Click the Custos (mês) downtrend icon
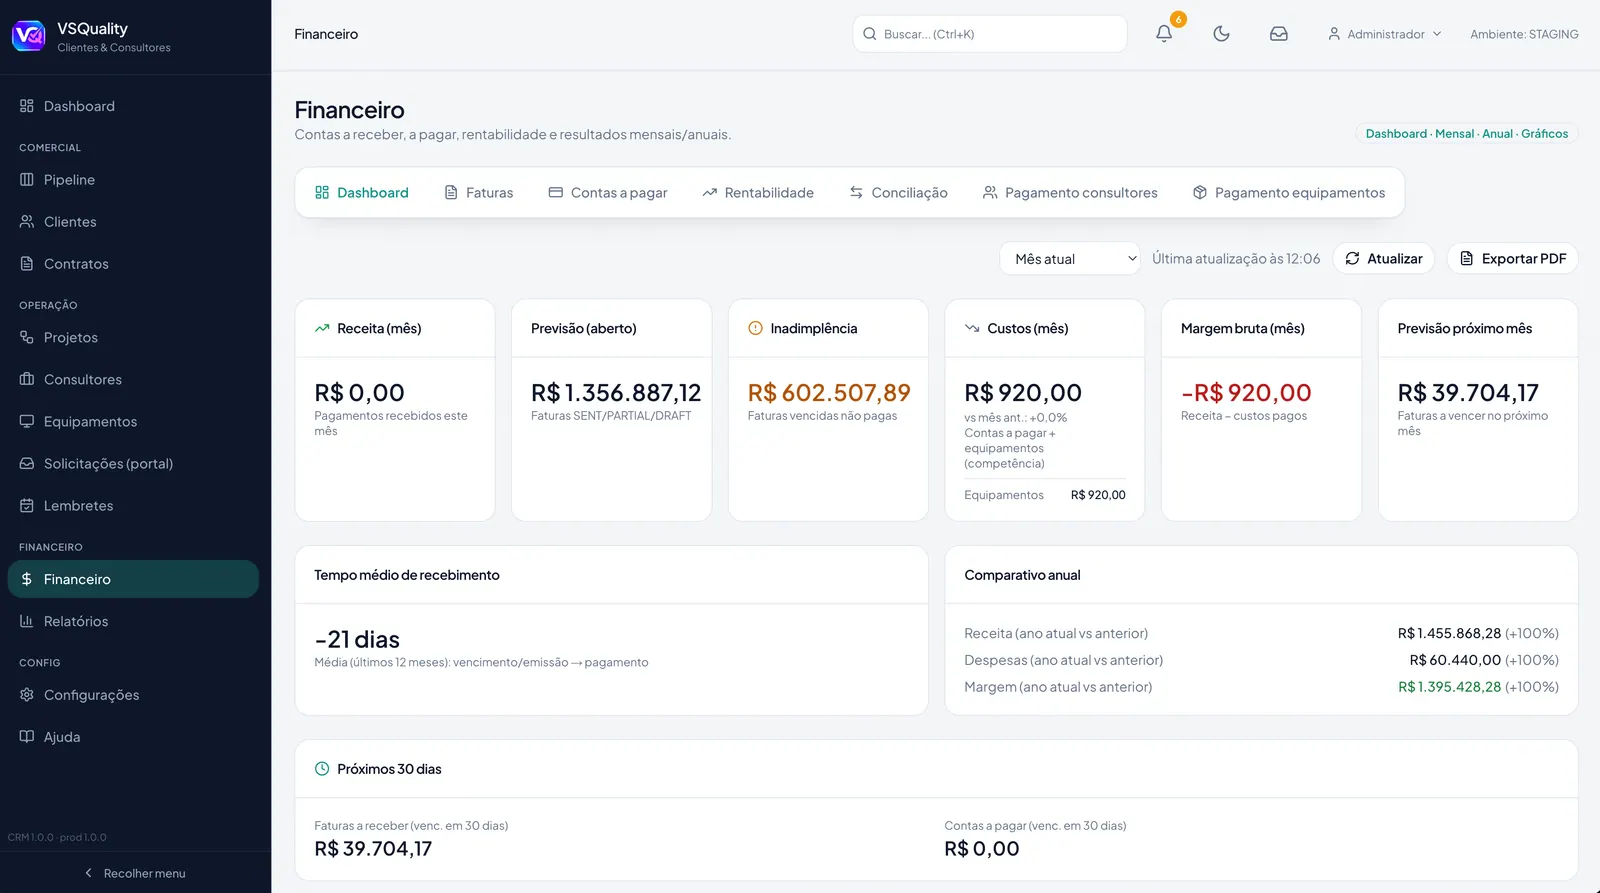 (972, 328)
